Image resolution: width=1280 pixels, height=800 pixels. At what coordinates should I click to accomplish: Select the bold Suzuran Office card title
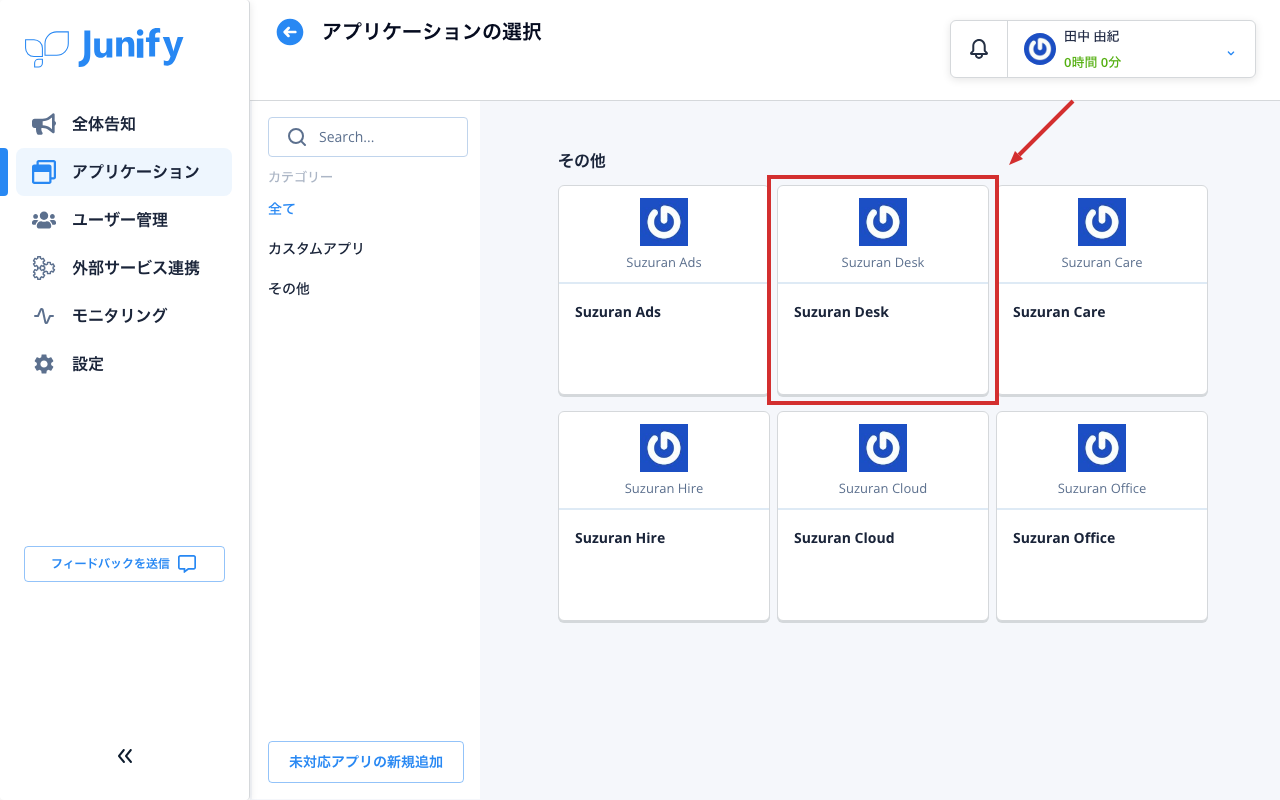tap(1064, 538)
